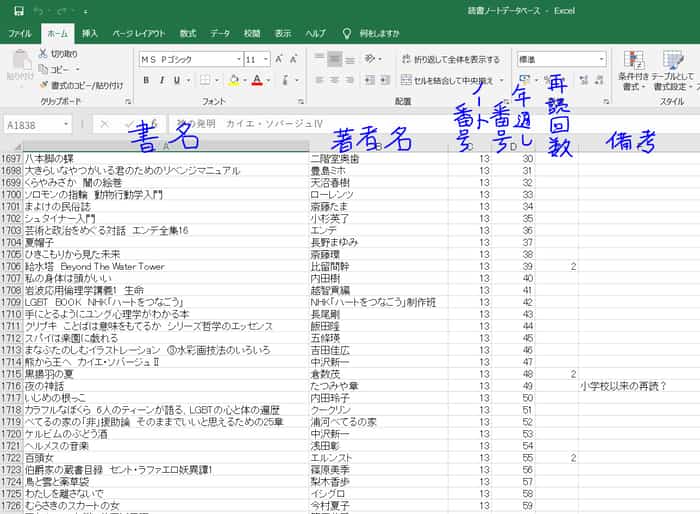Toggle Italic formatting

[x=162, y=80]
